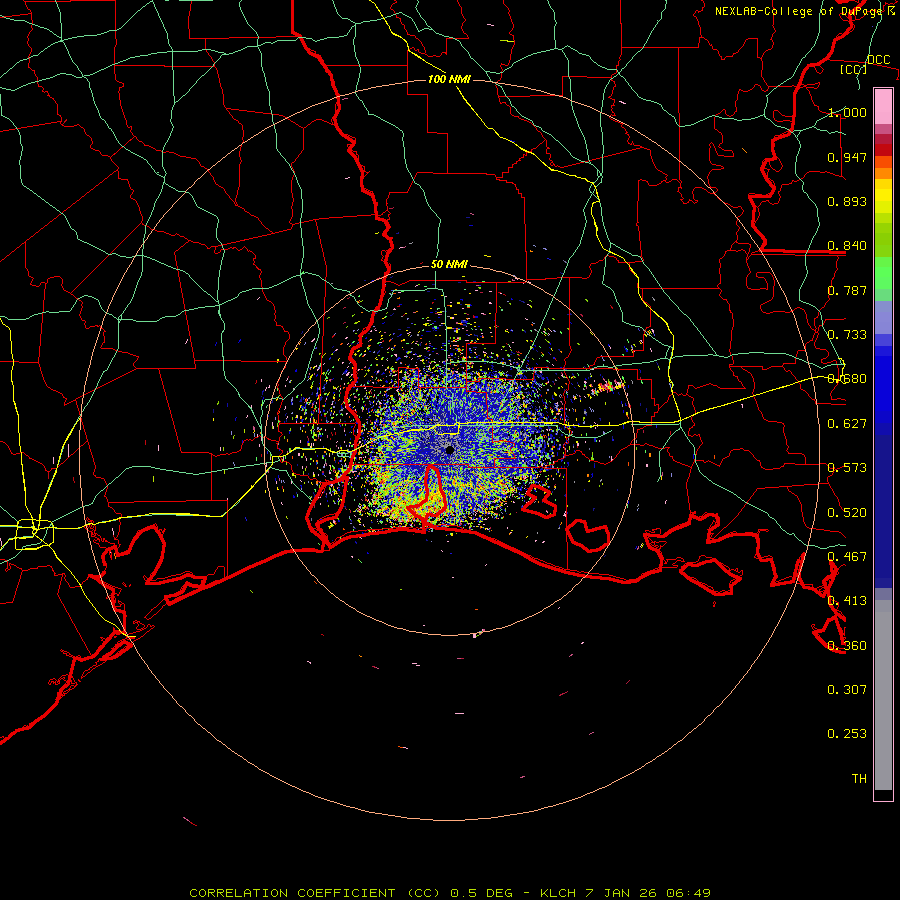The height and width of the screenshot is (900, 900).
Task: Click the 0.307 color scale value
Action: [847, 689]
